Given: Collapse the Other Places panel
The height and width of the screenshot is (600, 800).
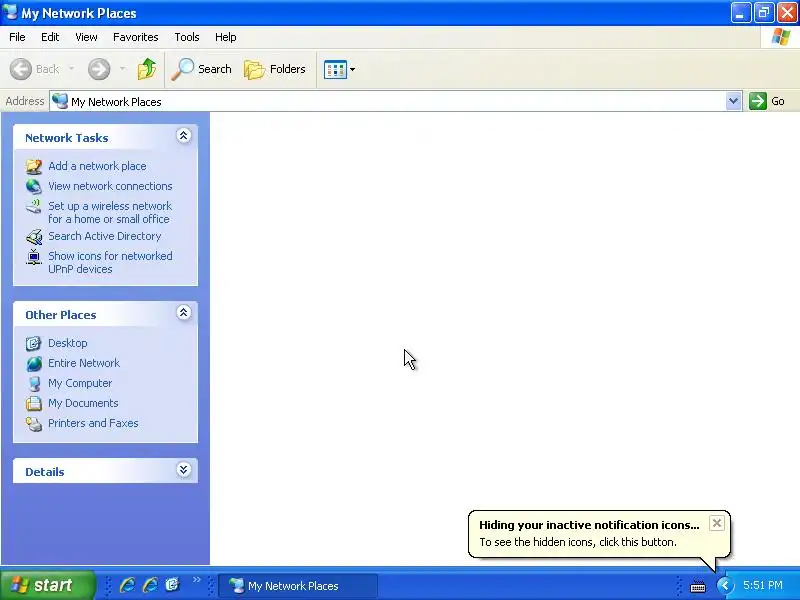Looking at the screenshot, I should [x=184, y=313].
